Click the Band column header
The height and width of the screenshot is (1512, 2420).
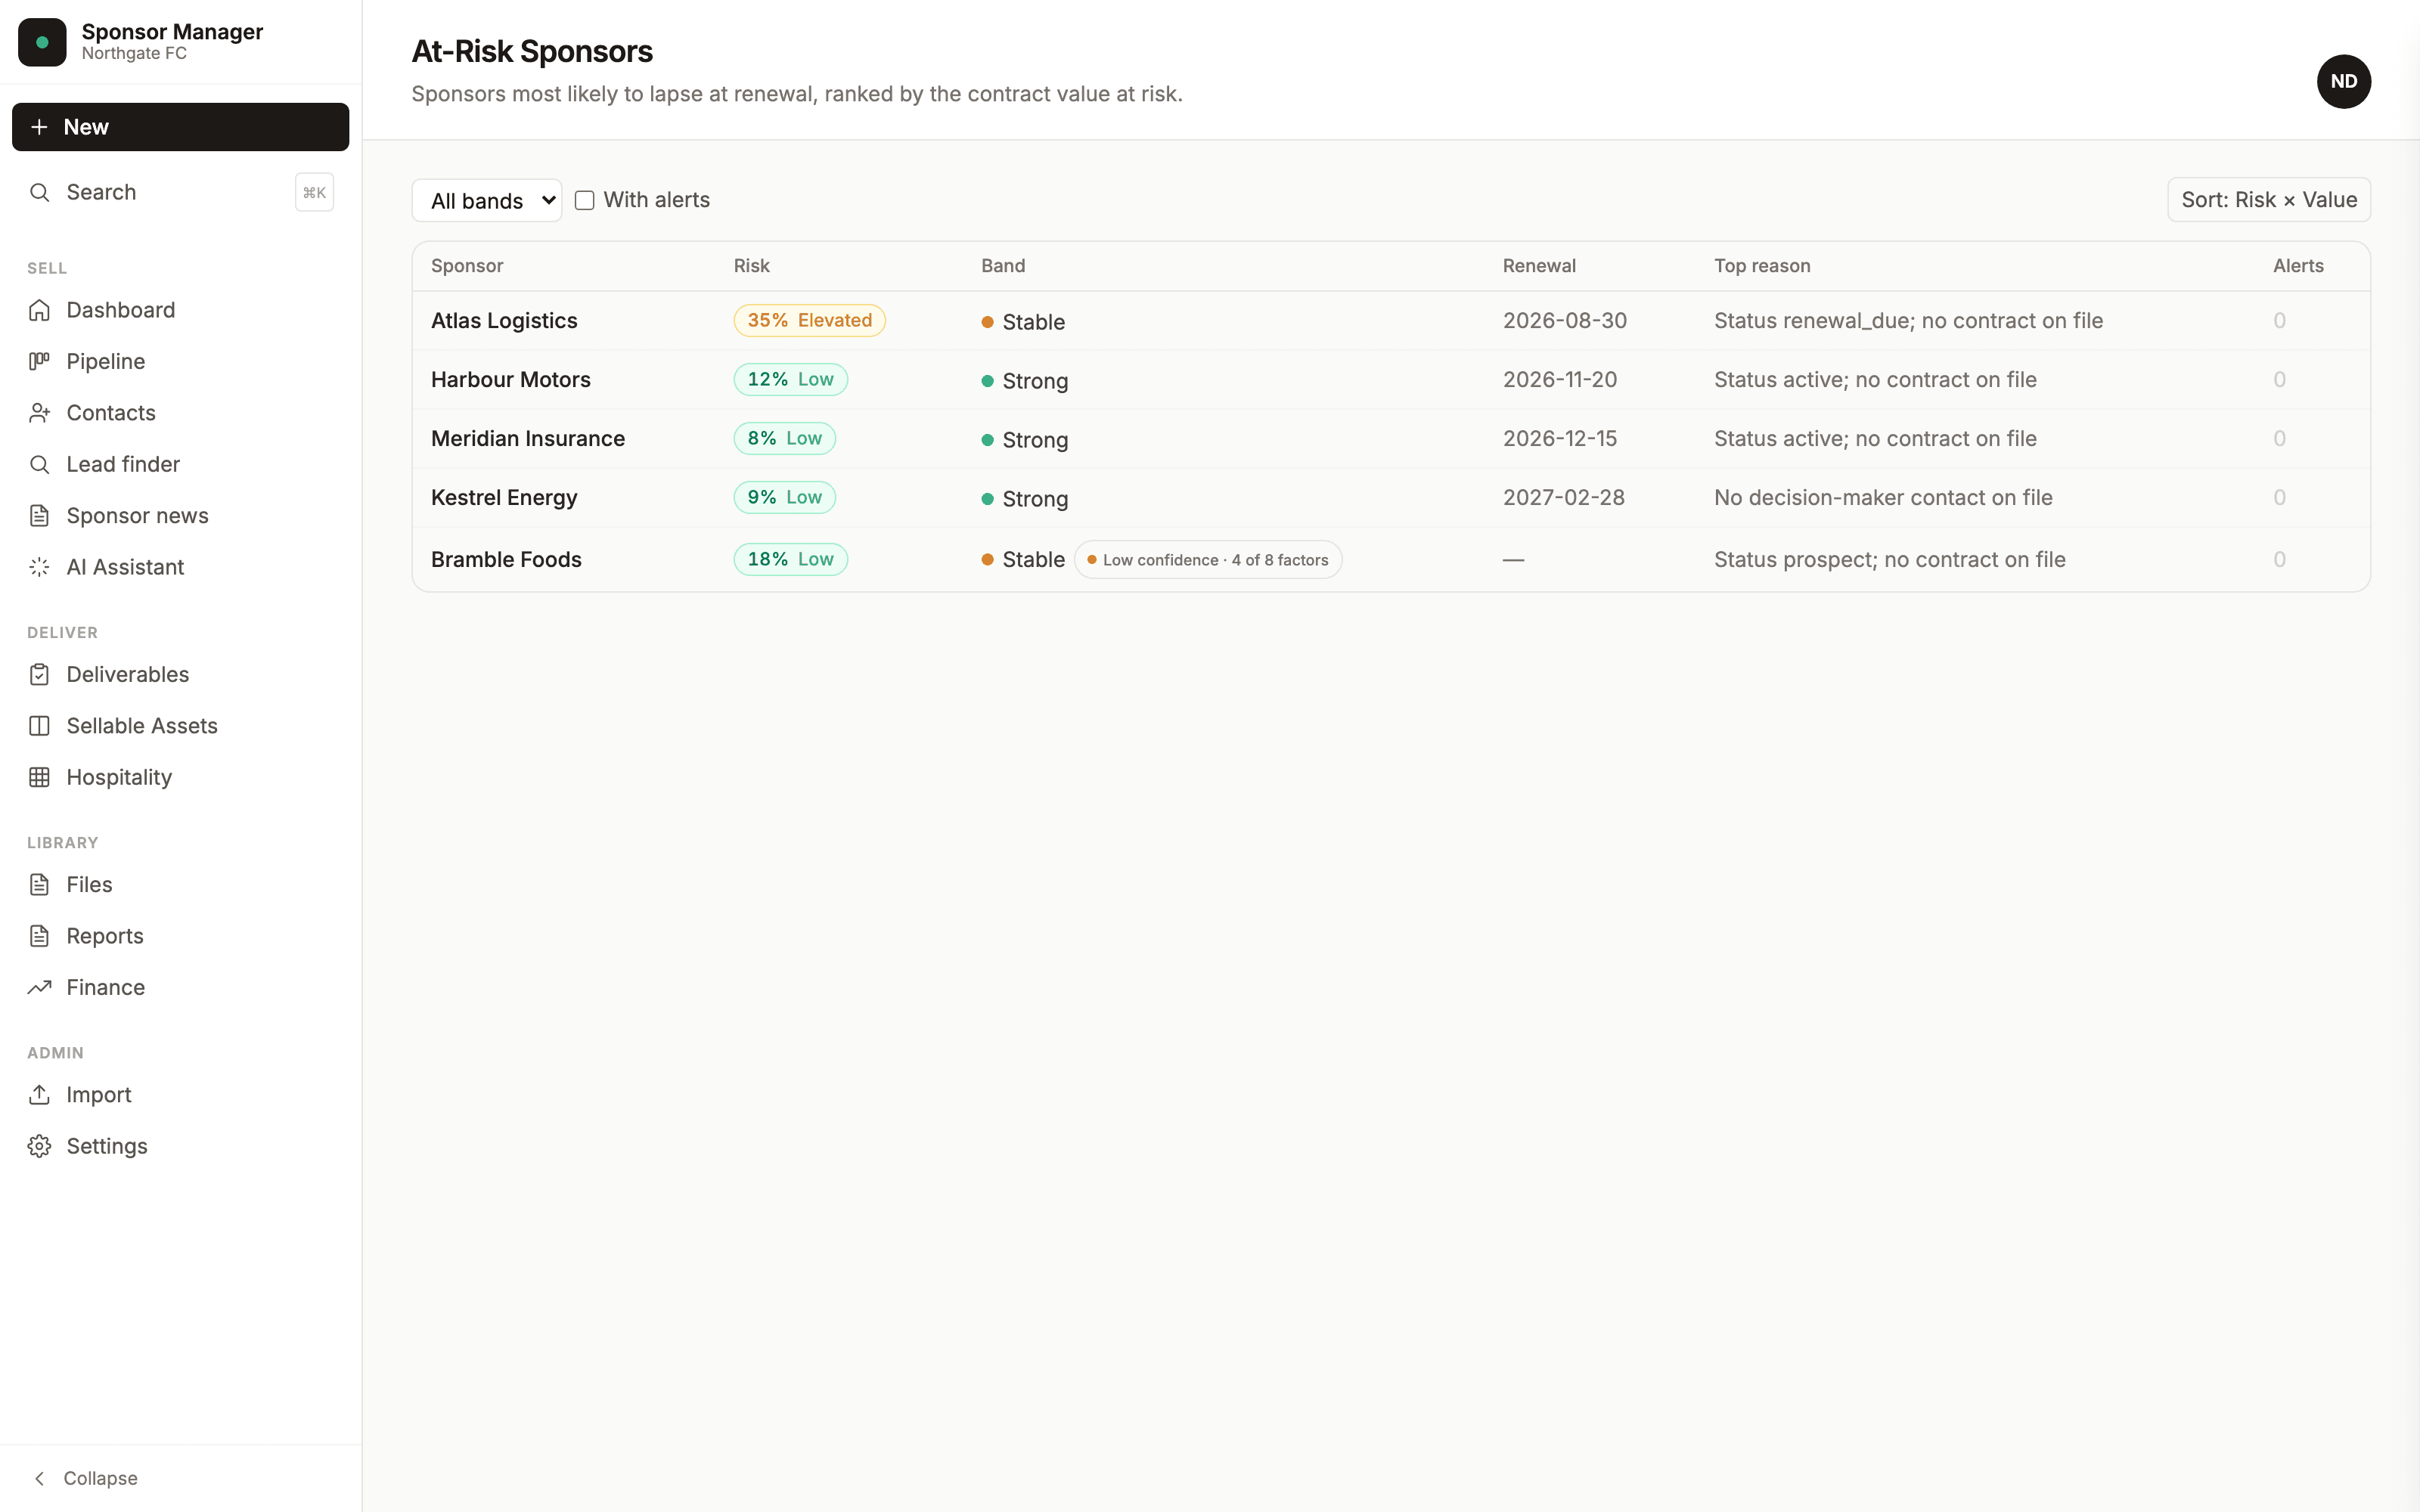(1003, 266)
